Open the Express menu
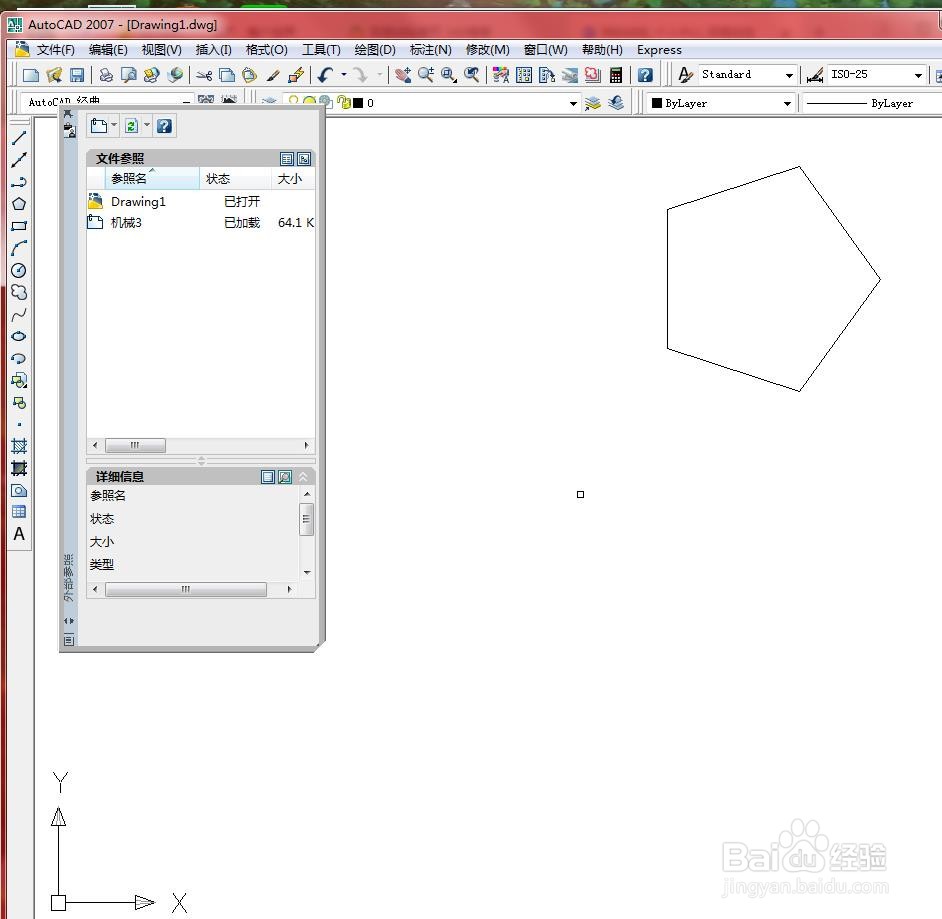Screen dimensions: 942x919 coord(659,50)
